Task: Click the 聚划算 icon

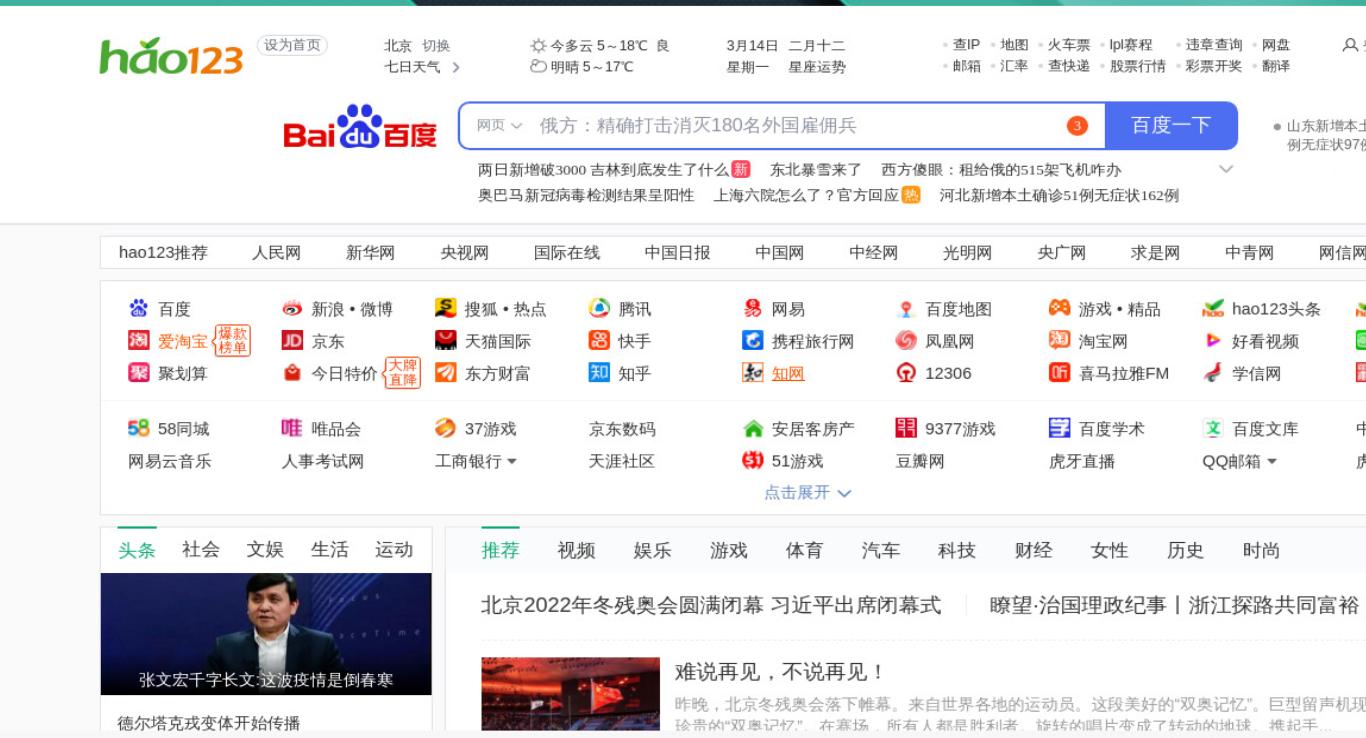Action: tap(138, 373)
